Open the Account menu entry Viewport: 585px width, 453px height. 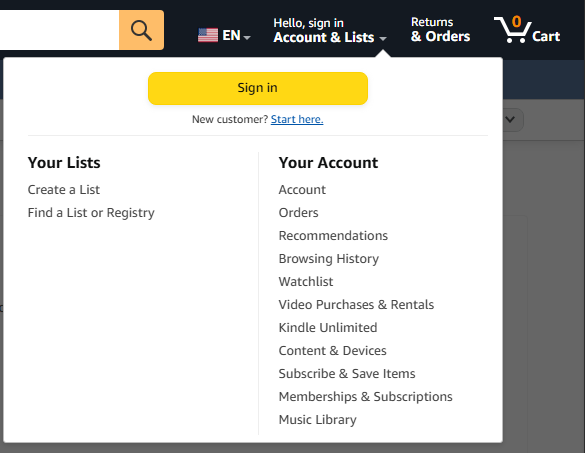302,190
